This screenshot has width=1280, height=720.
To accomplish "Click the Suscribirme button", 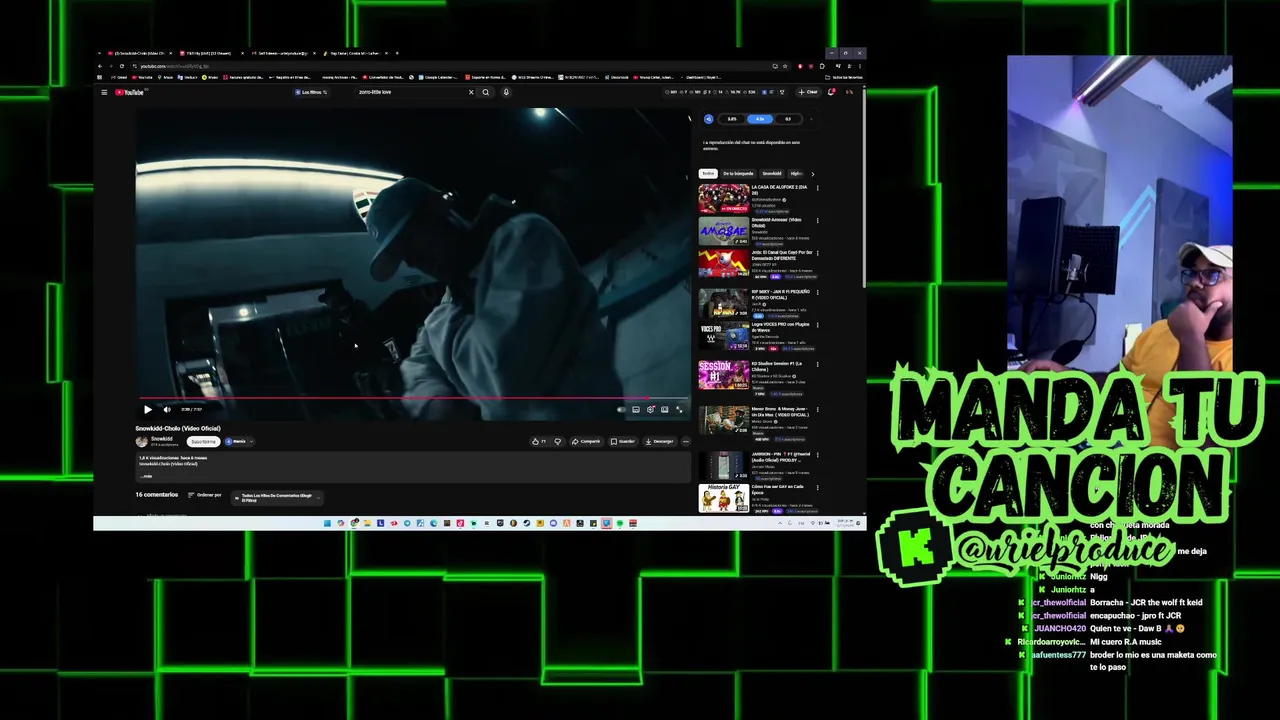I will [203, 441].
